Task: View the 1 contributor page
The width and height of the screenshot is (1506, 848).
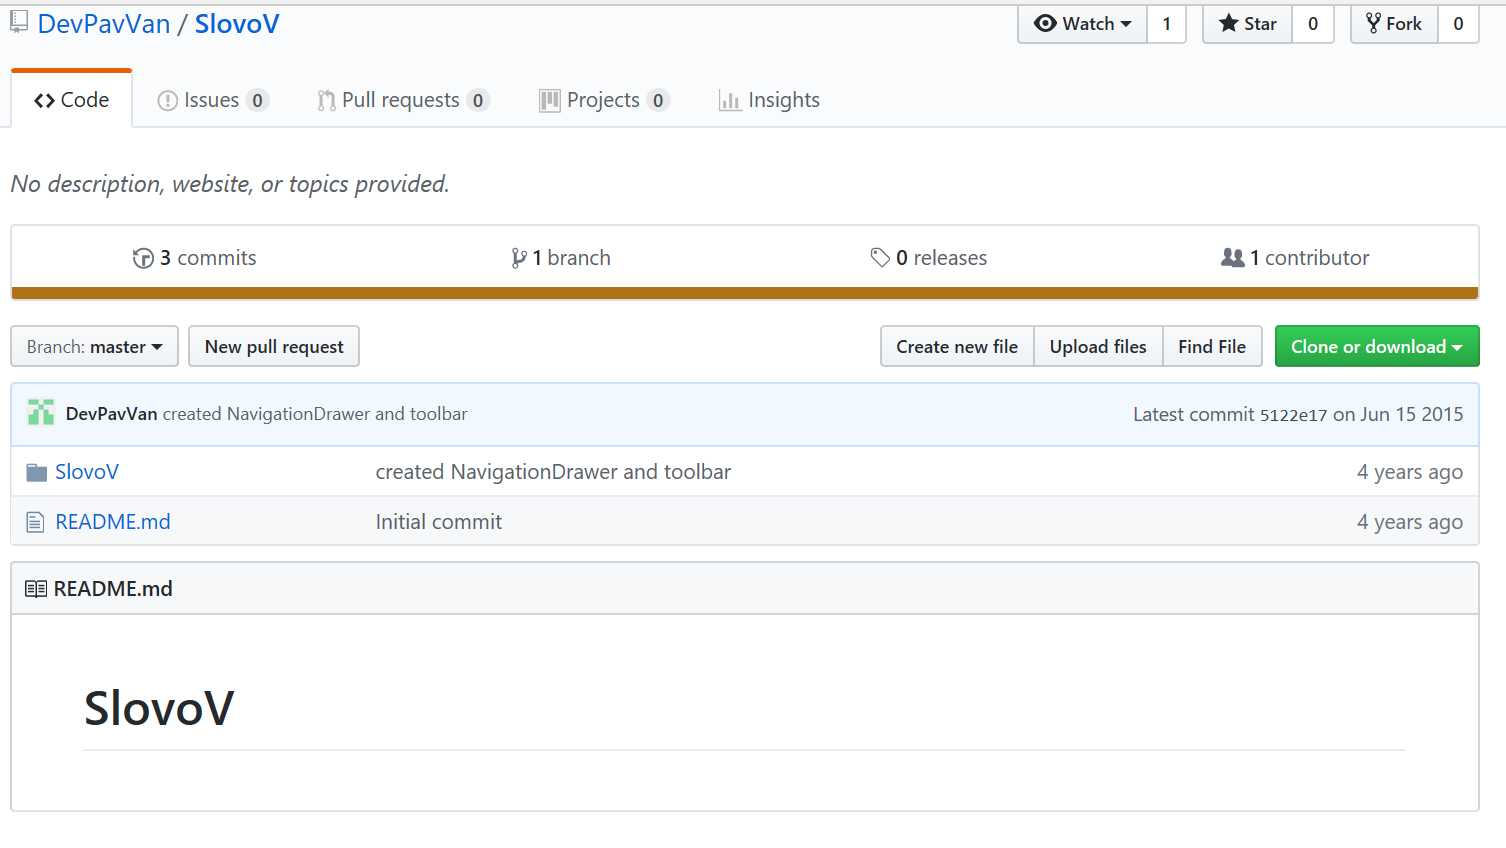Action: (x=1295, y=258)
